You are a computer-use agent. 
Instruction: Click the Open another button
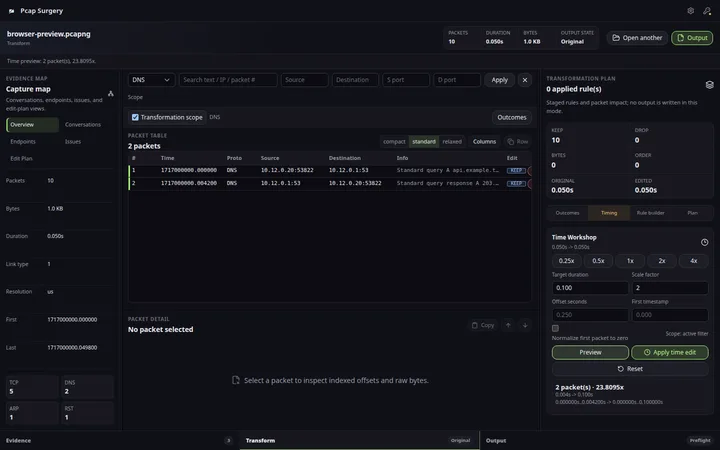[637, 38]
